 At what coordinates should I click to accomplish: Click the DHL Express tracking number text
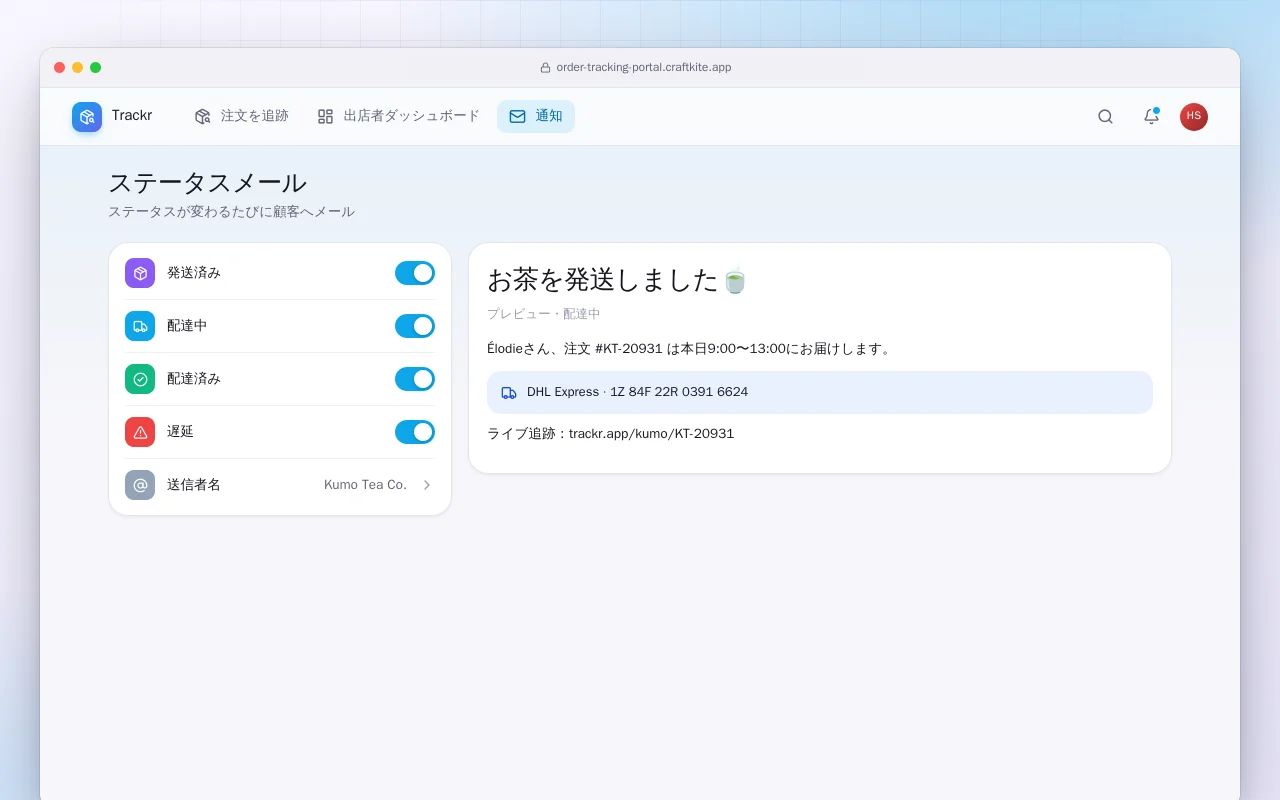[637, 392]
